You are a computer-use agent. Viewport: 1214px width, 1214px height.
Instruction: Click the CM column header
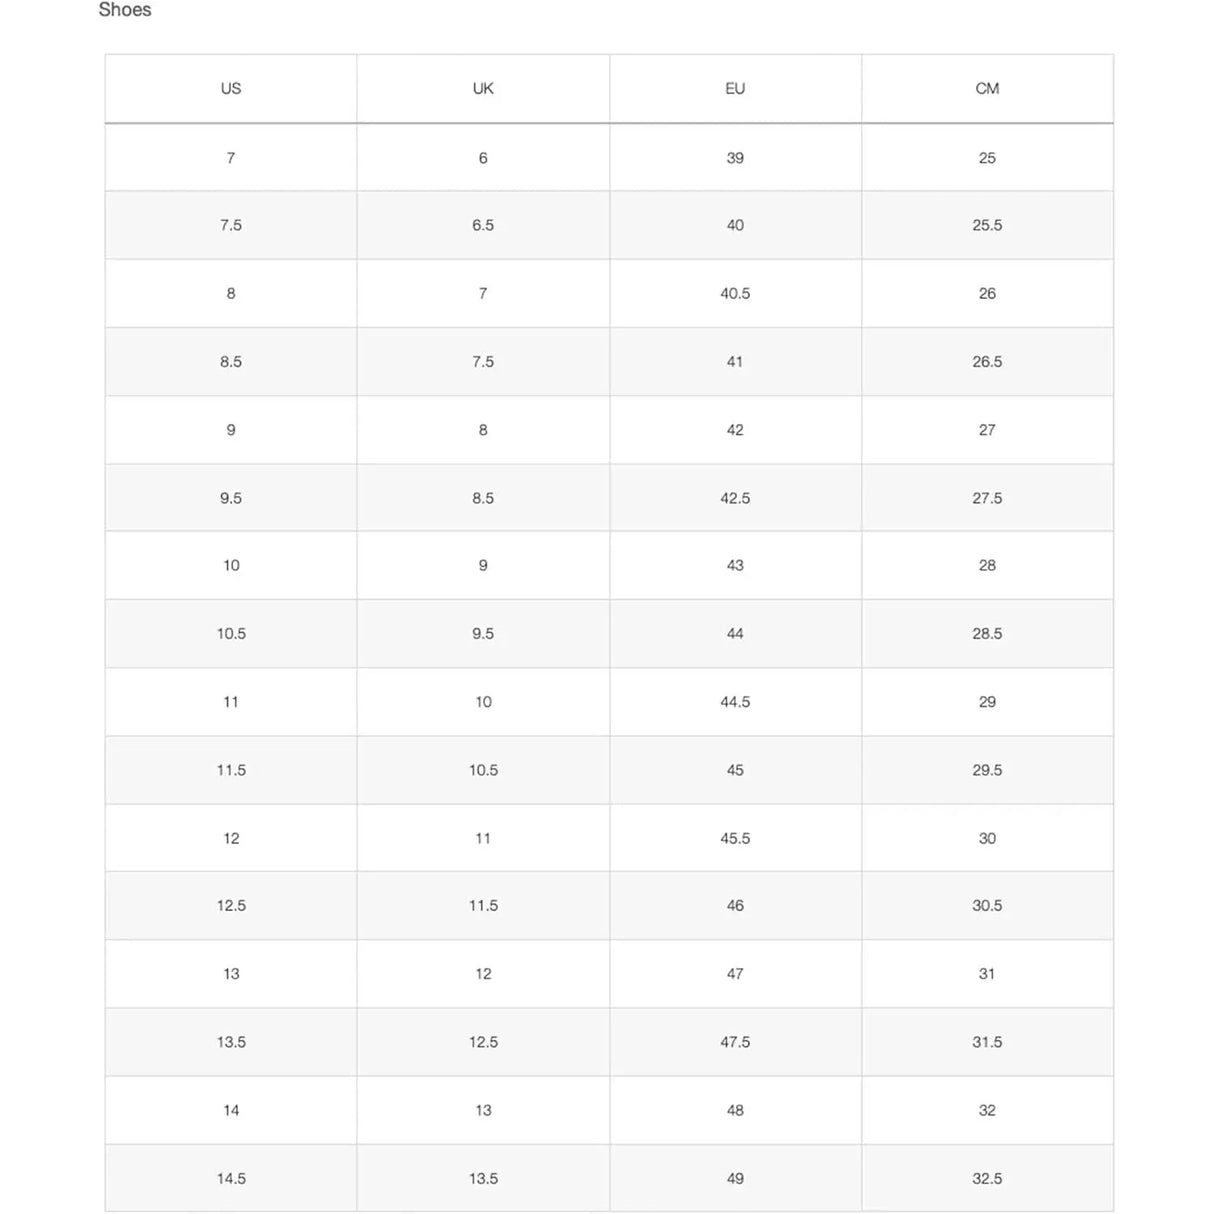tap(987, 89)
